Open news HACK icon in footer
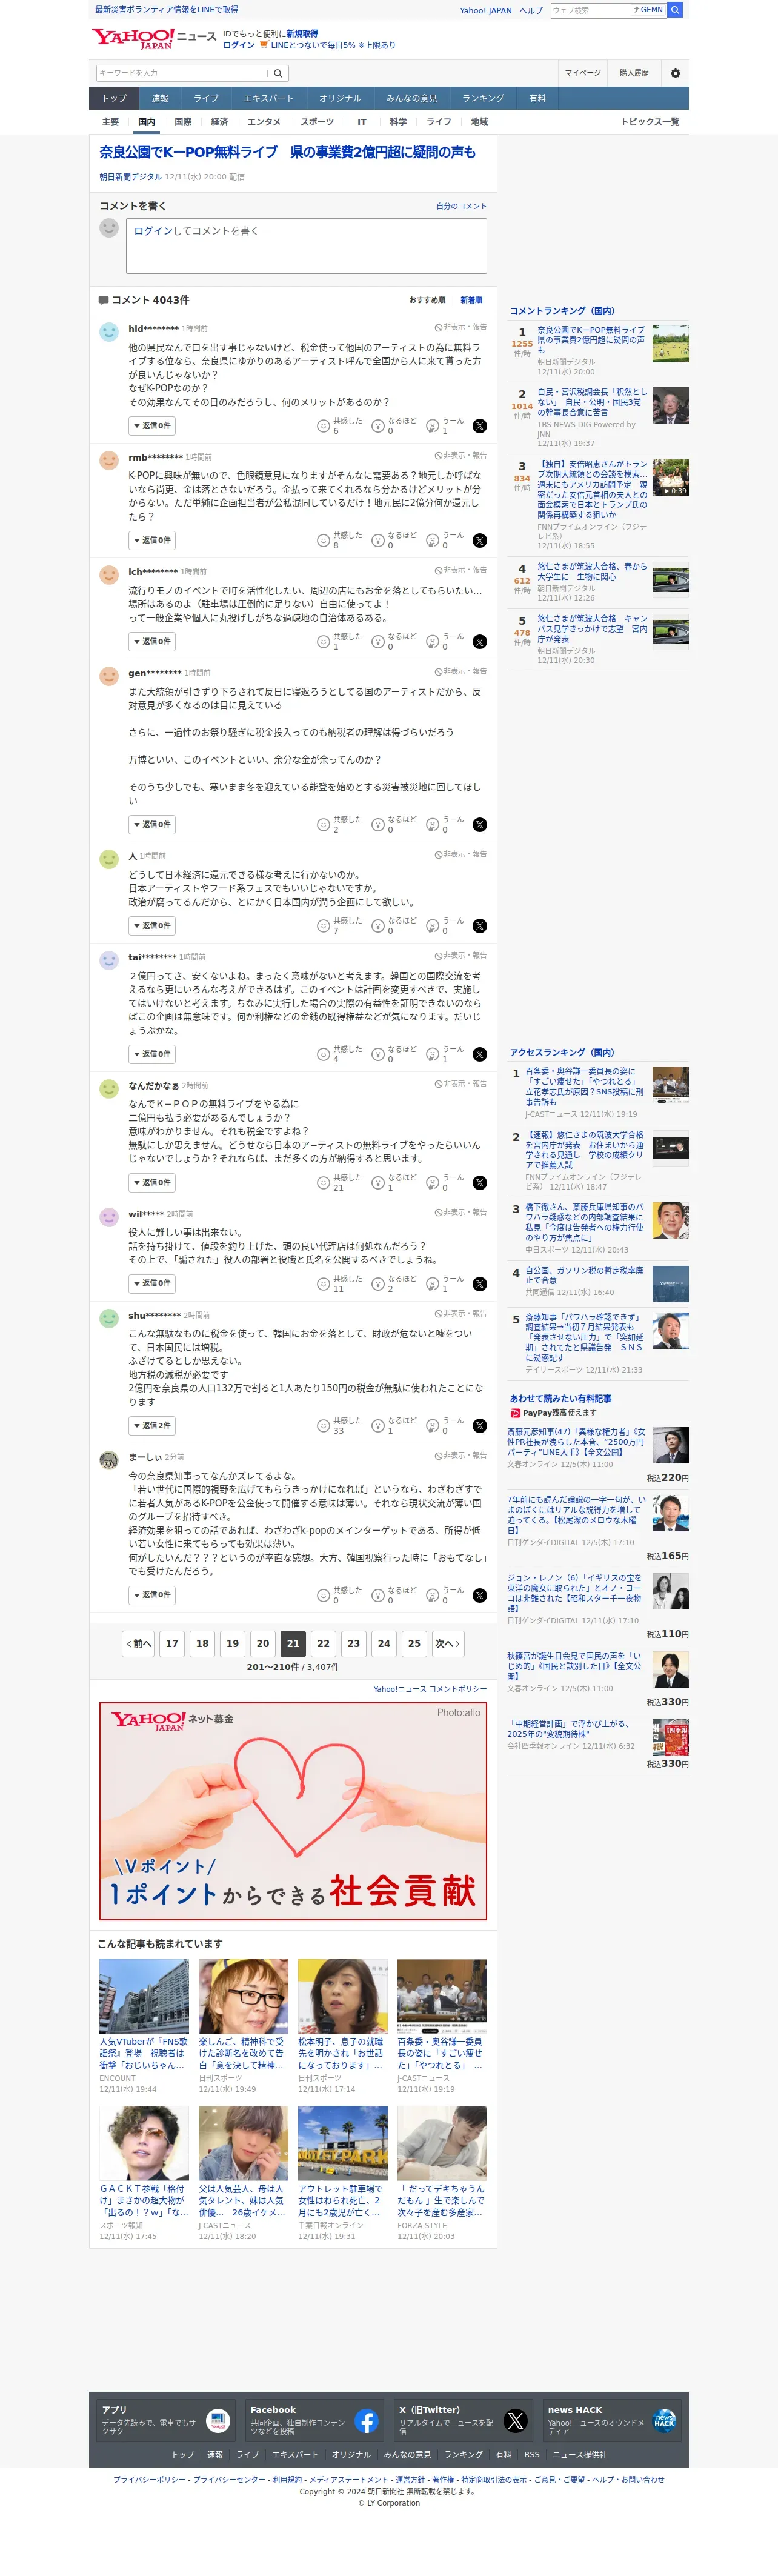This screenshot has width=778, height=2576. [664, 2420]
